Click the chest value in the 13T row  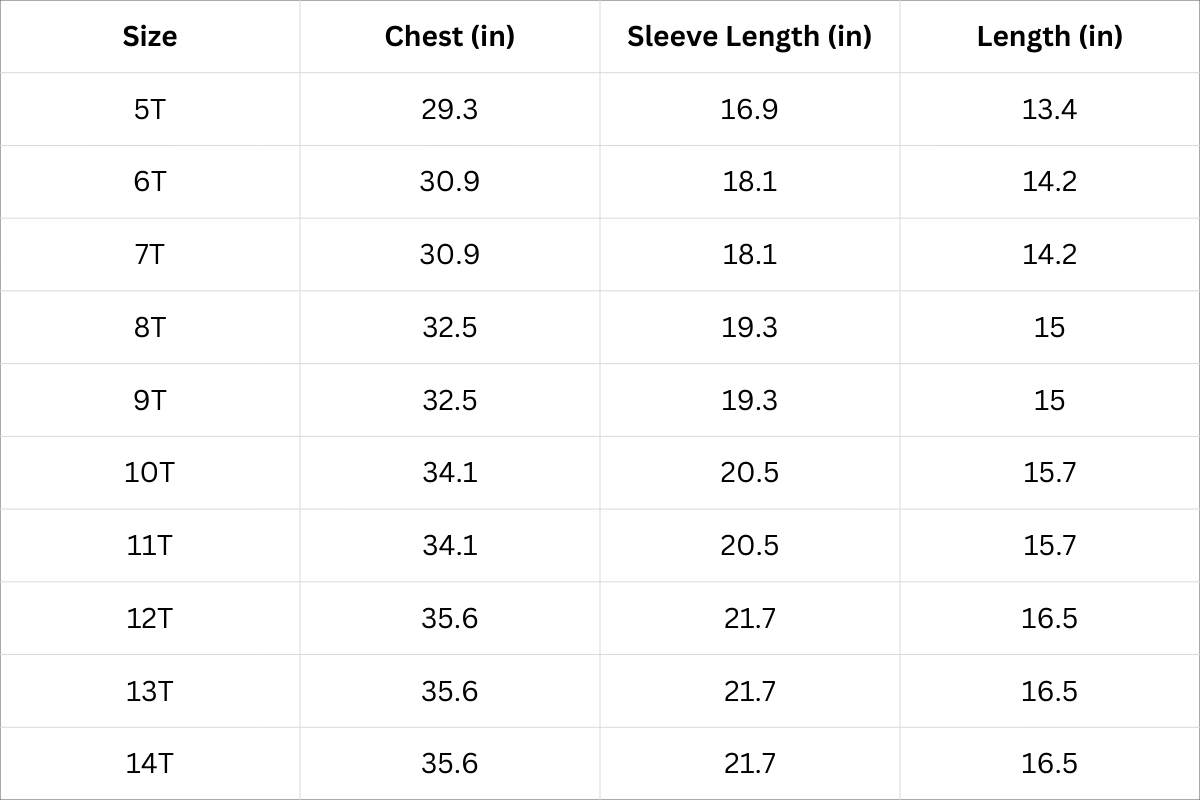pos(449,691)
